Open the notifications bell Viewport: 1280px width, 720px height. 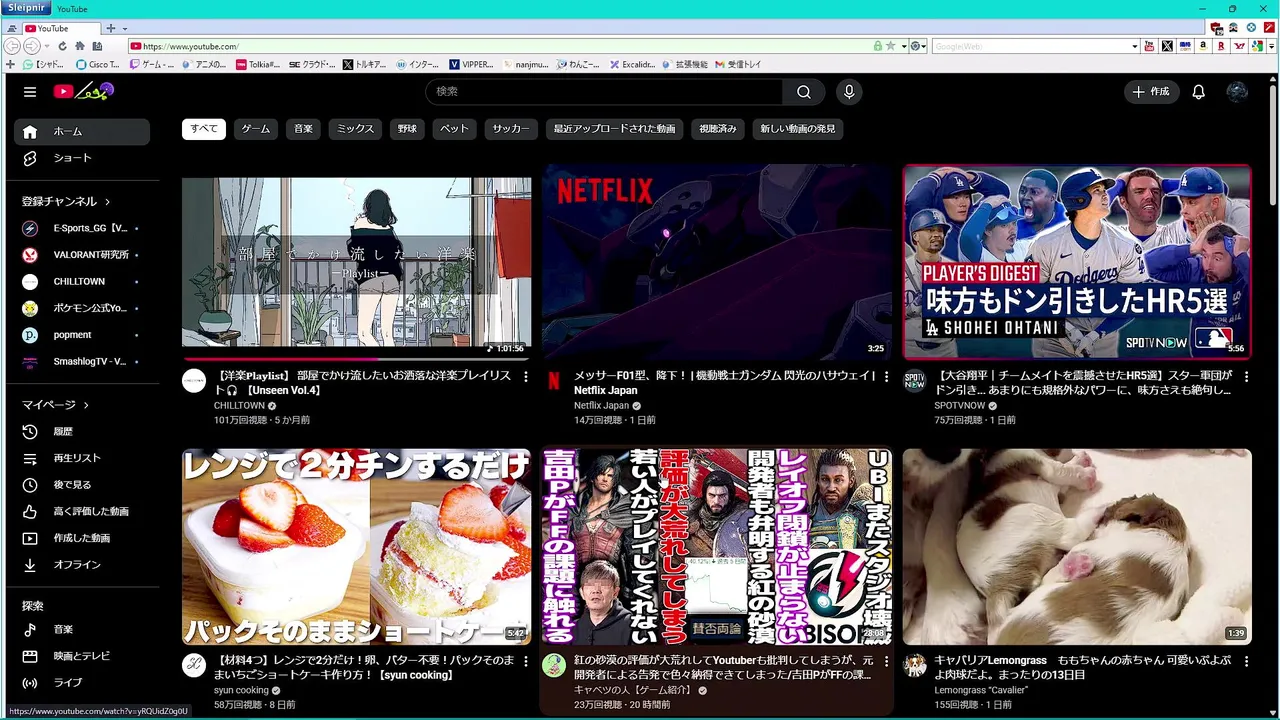(x=1198, y=92)
